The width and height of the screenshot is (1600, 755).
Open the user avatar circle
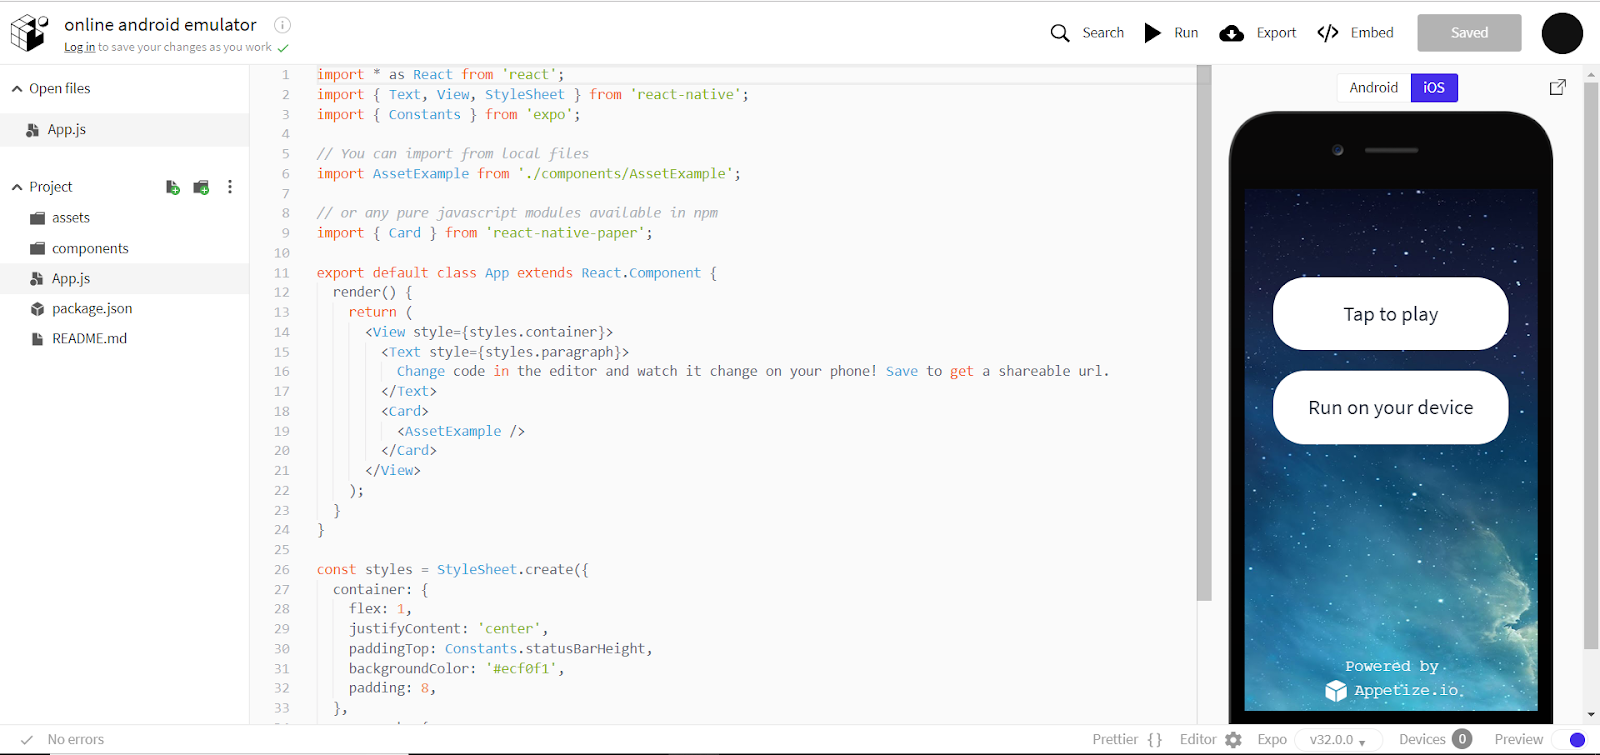(1562, 33)
